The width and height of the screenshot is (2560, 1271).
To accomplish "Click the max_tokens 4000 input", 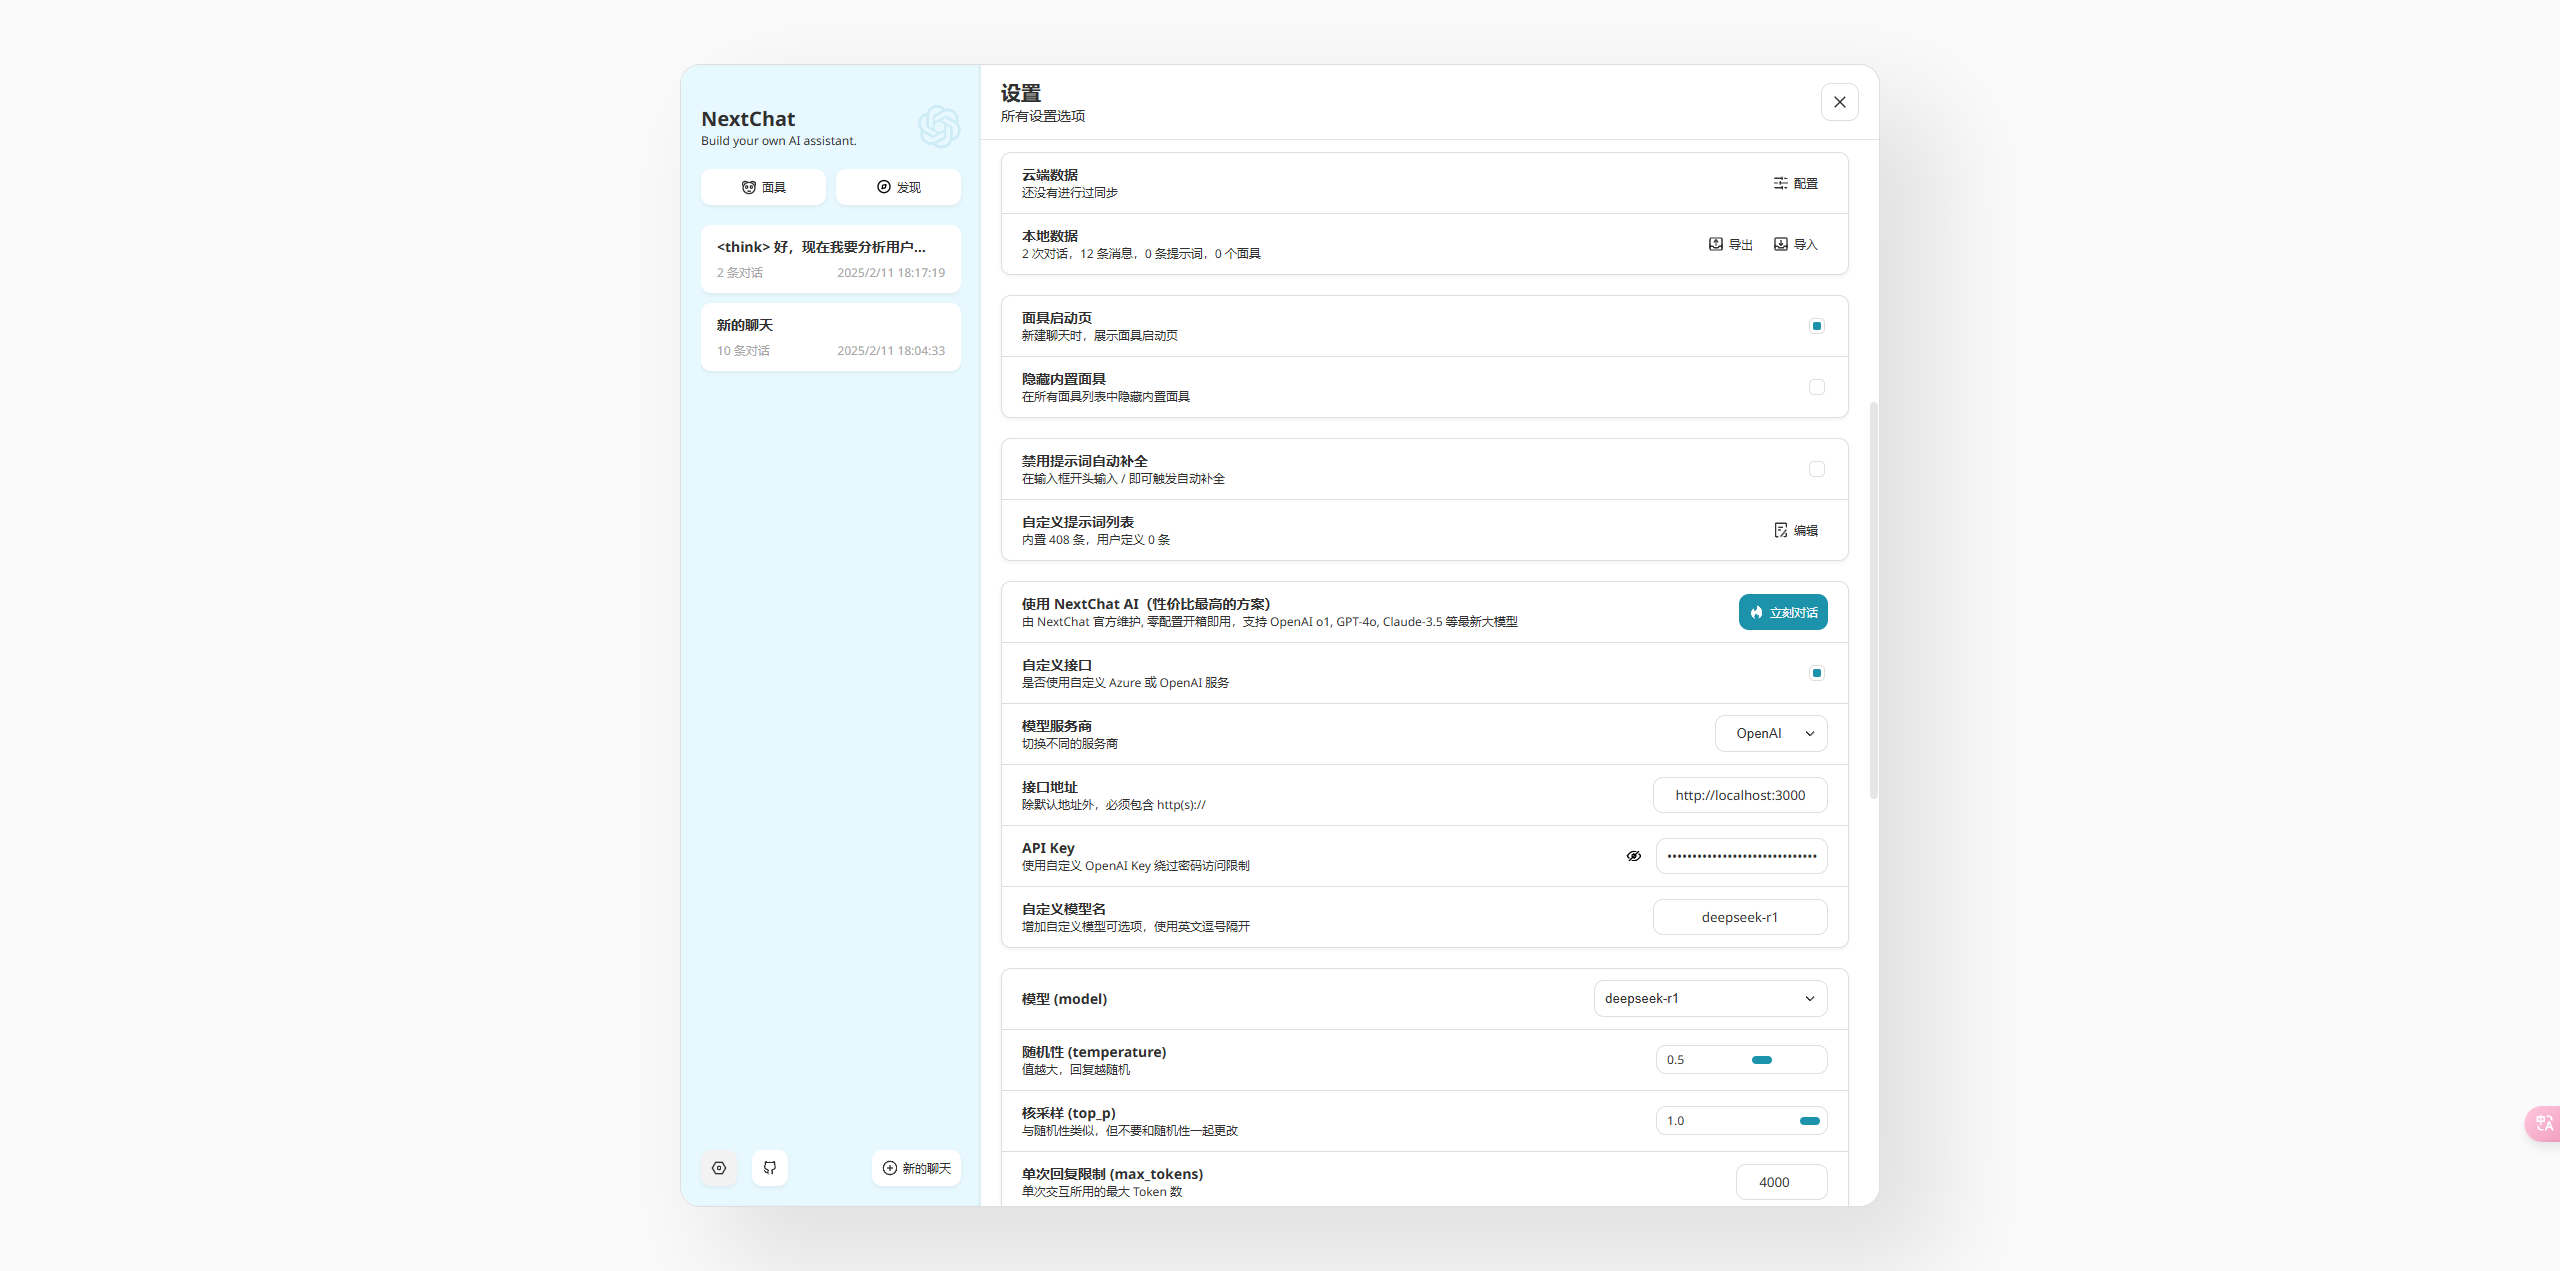I will [1781, 1182].
